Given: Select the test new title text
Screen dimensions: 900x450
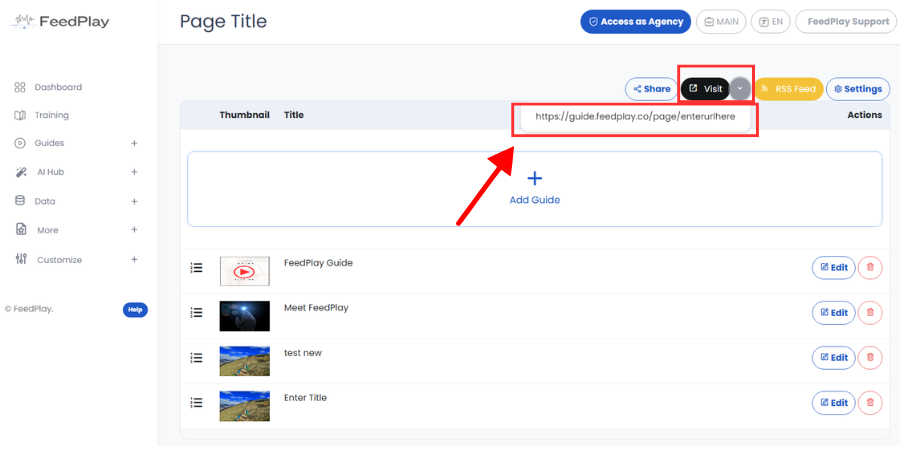Looking at the screenshot, I should [x=303, y=353].
